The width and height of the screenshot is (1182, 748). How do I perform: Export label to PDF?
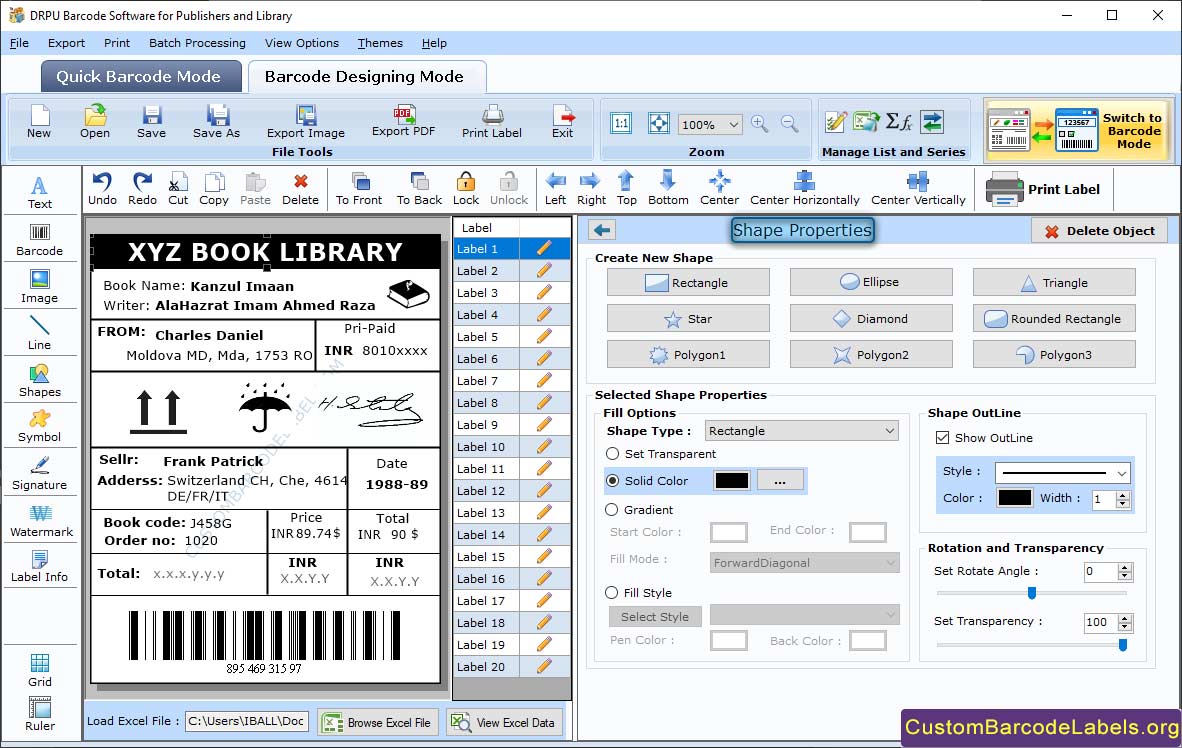pos(404,121)
